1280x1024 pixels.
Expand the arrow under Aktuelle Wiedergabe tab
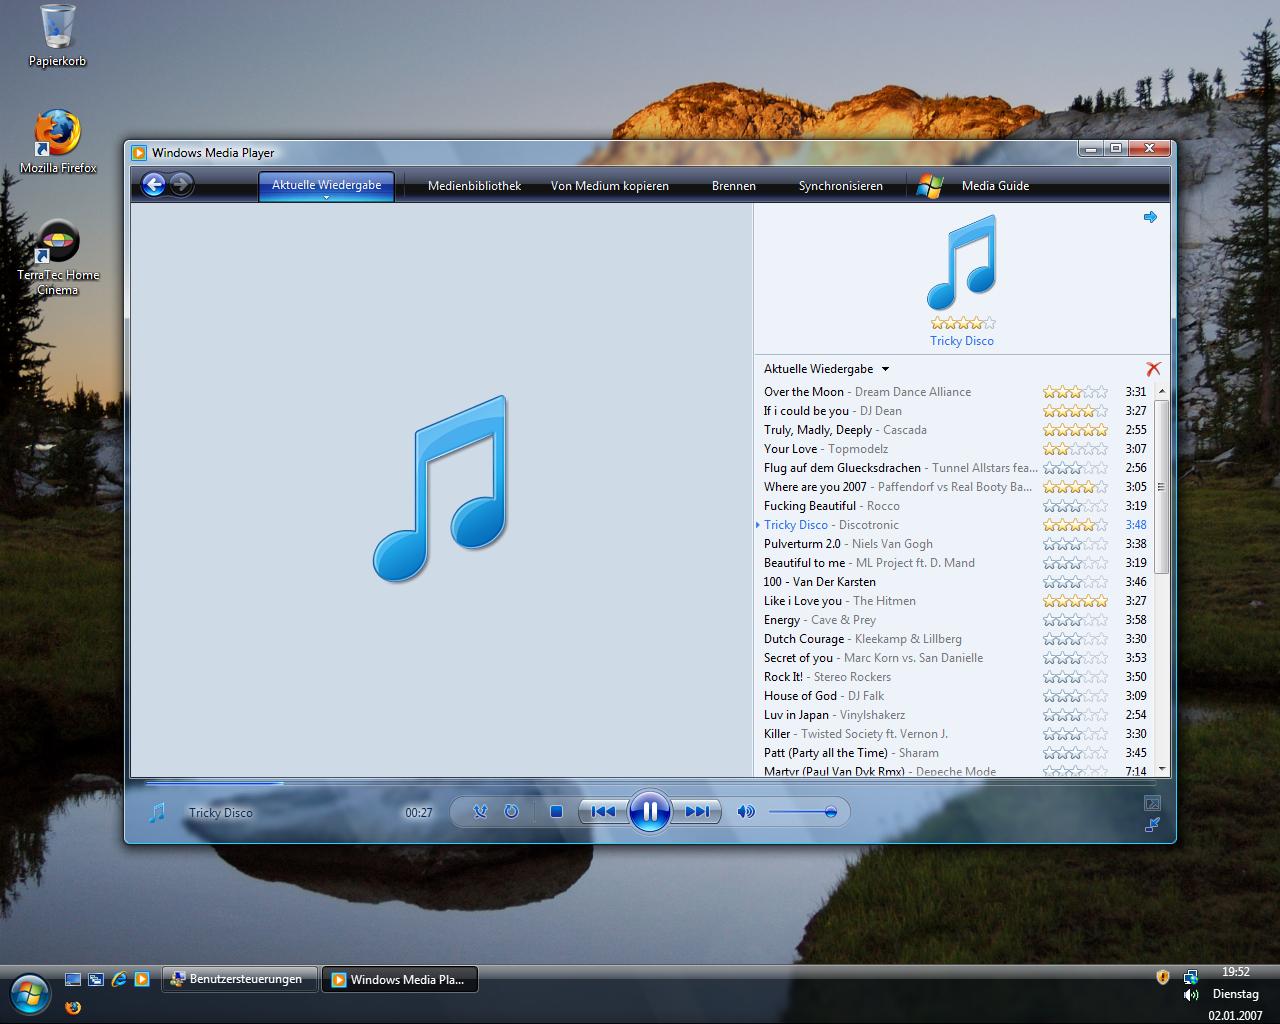point(326,198)
